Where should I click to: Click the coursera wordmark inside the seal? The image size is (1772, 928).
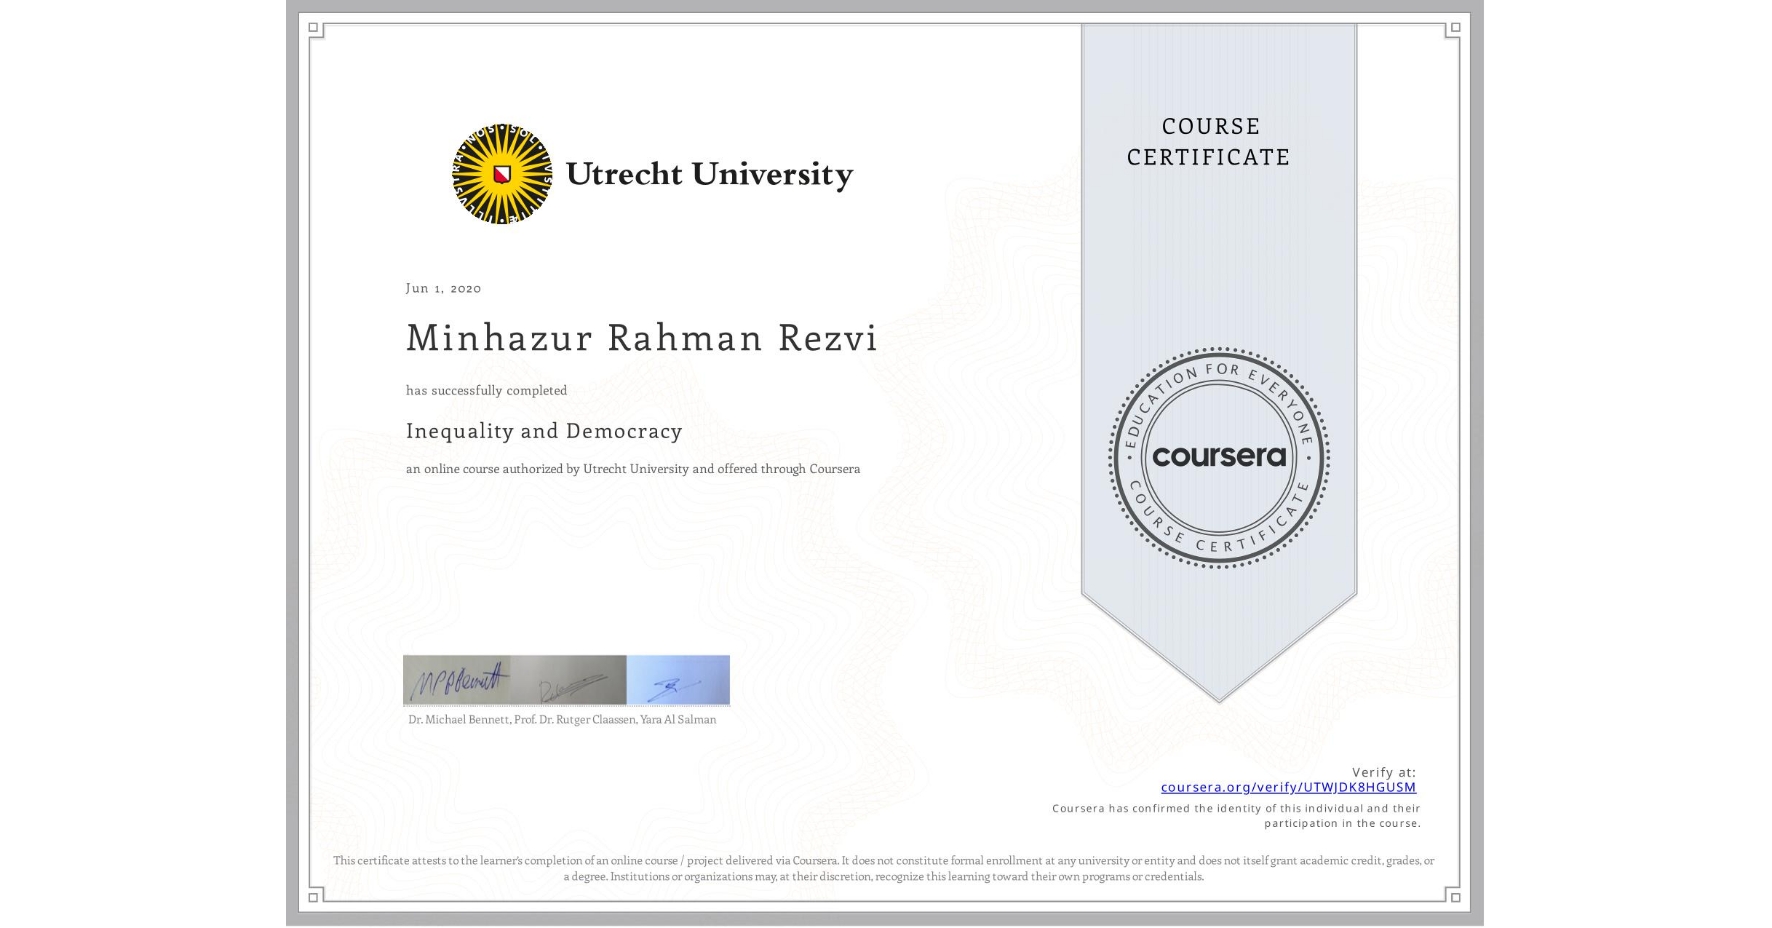[1218, 457]
